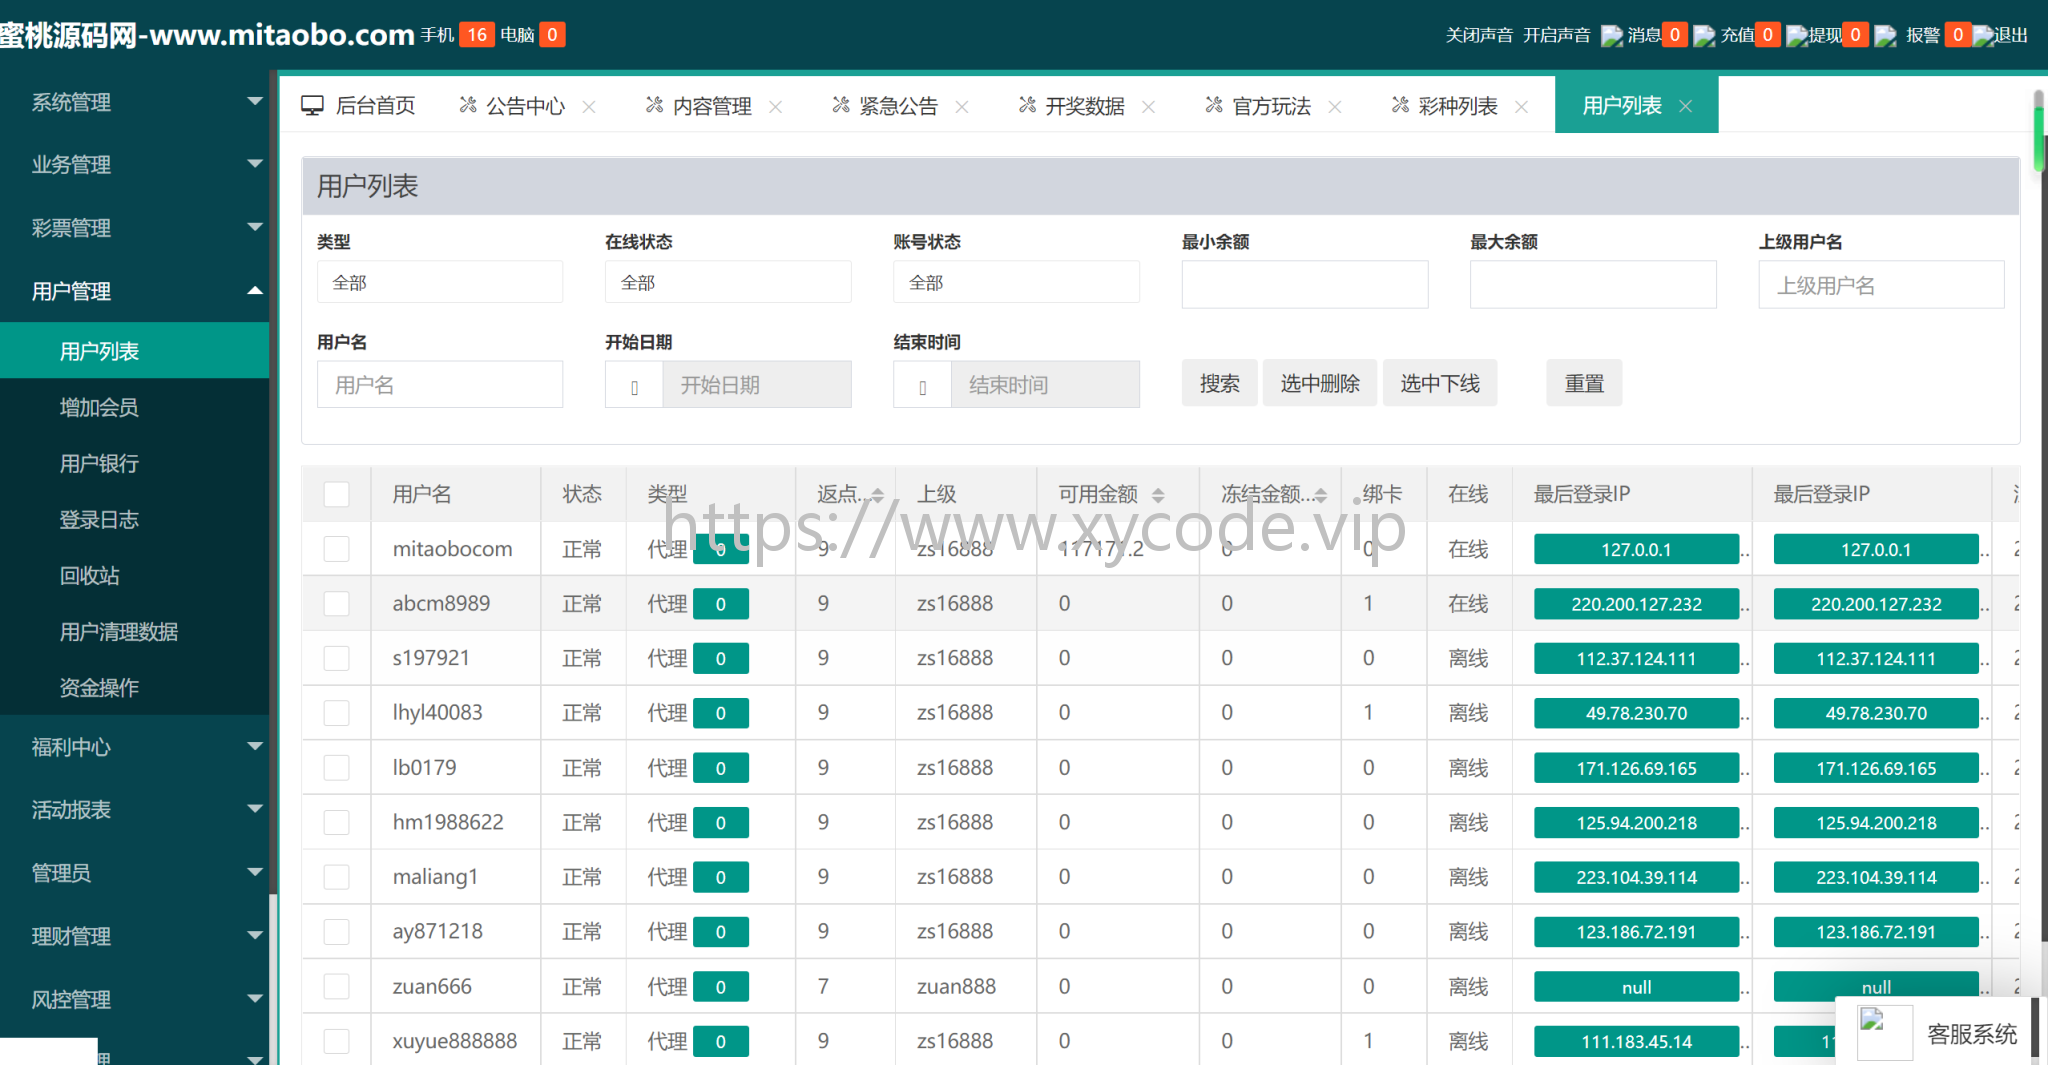Open 回收站 in the sidebar
This screenshot has height=1065, width=2048.
coord(135,575)
